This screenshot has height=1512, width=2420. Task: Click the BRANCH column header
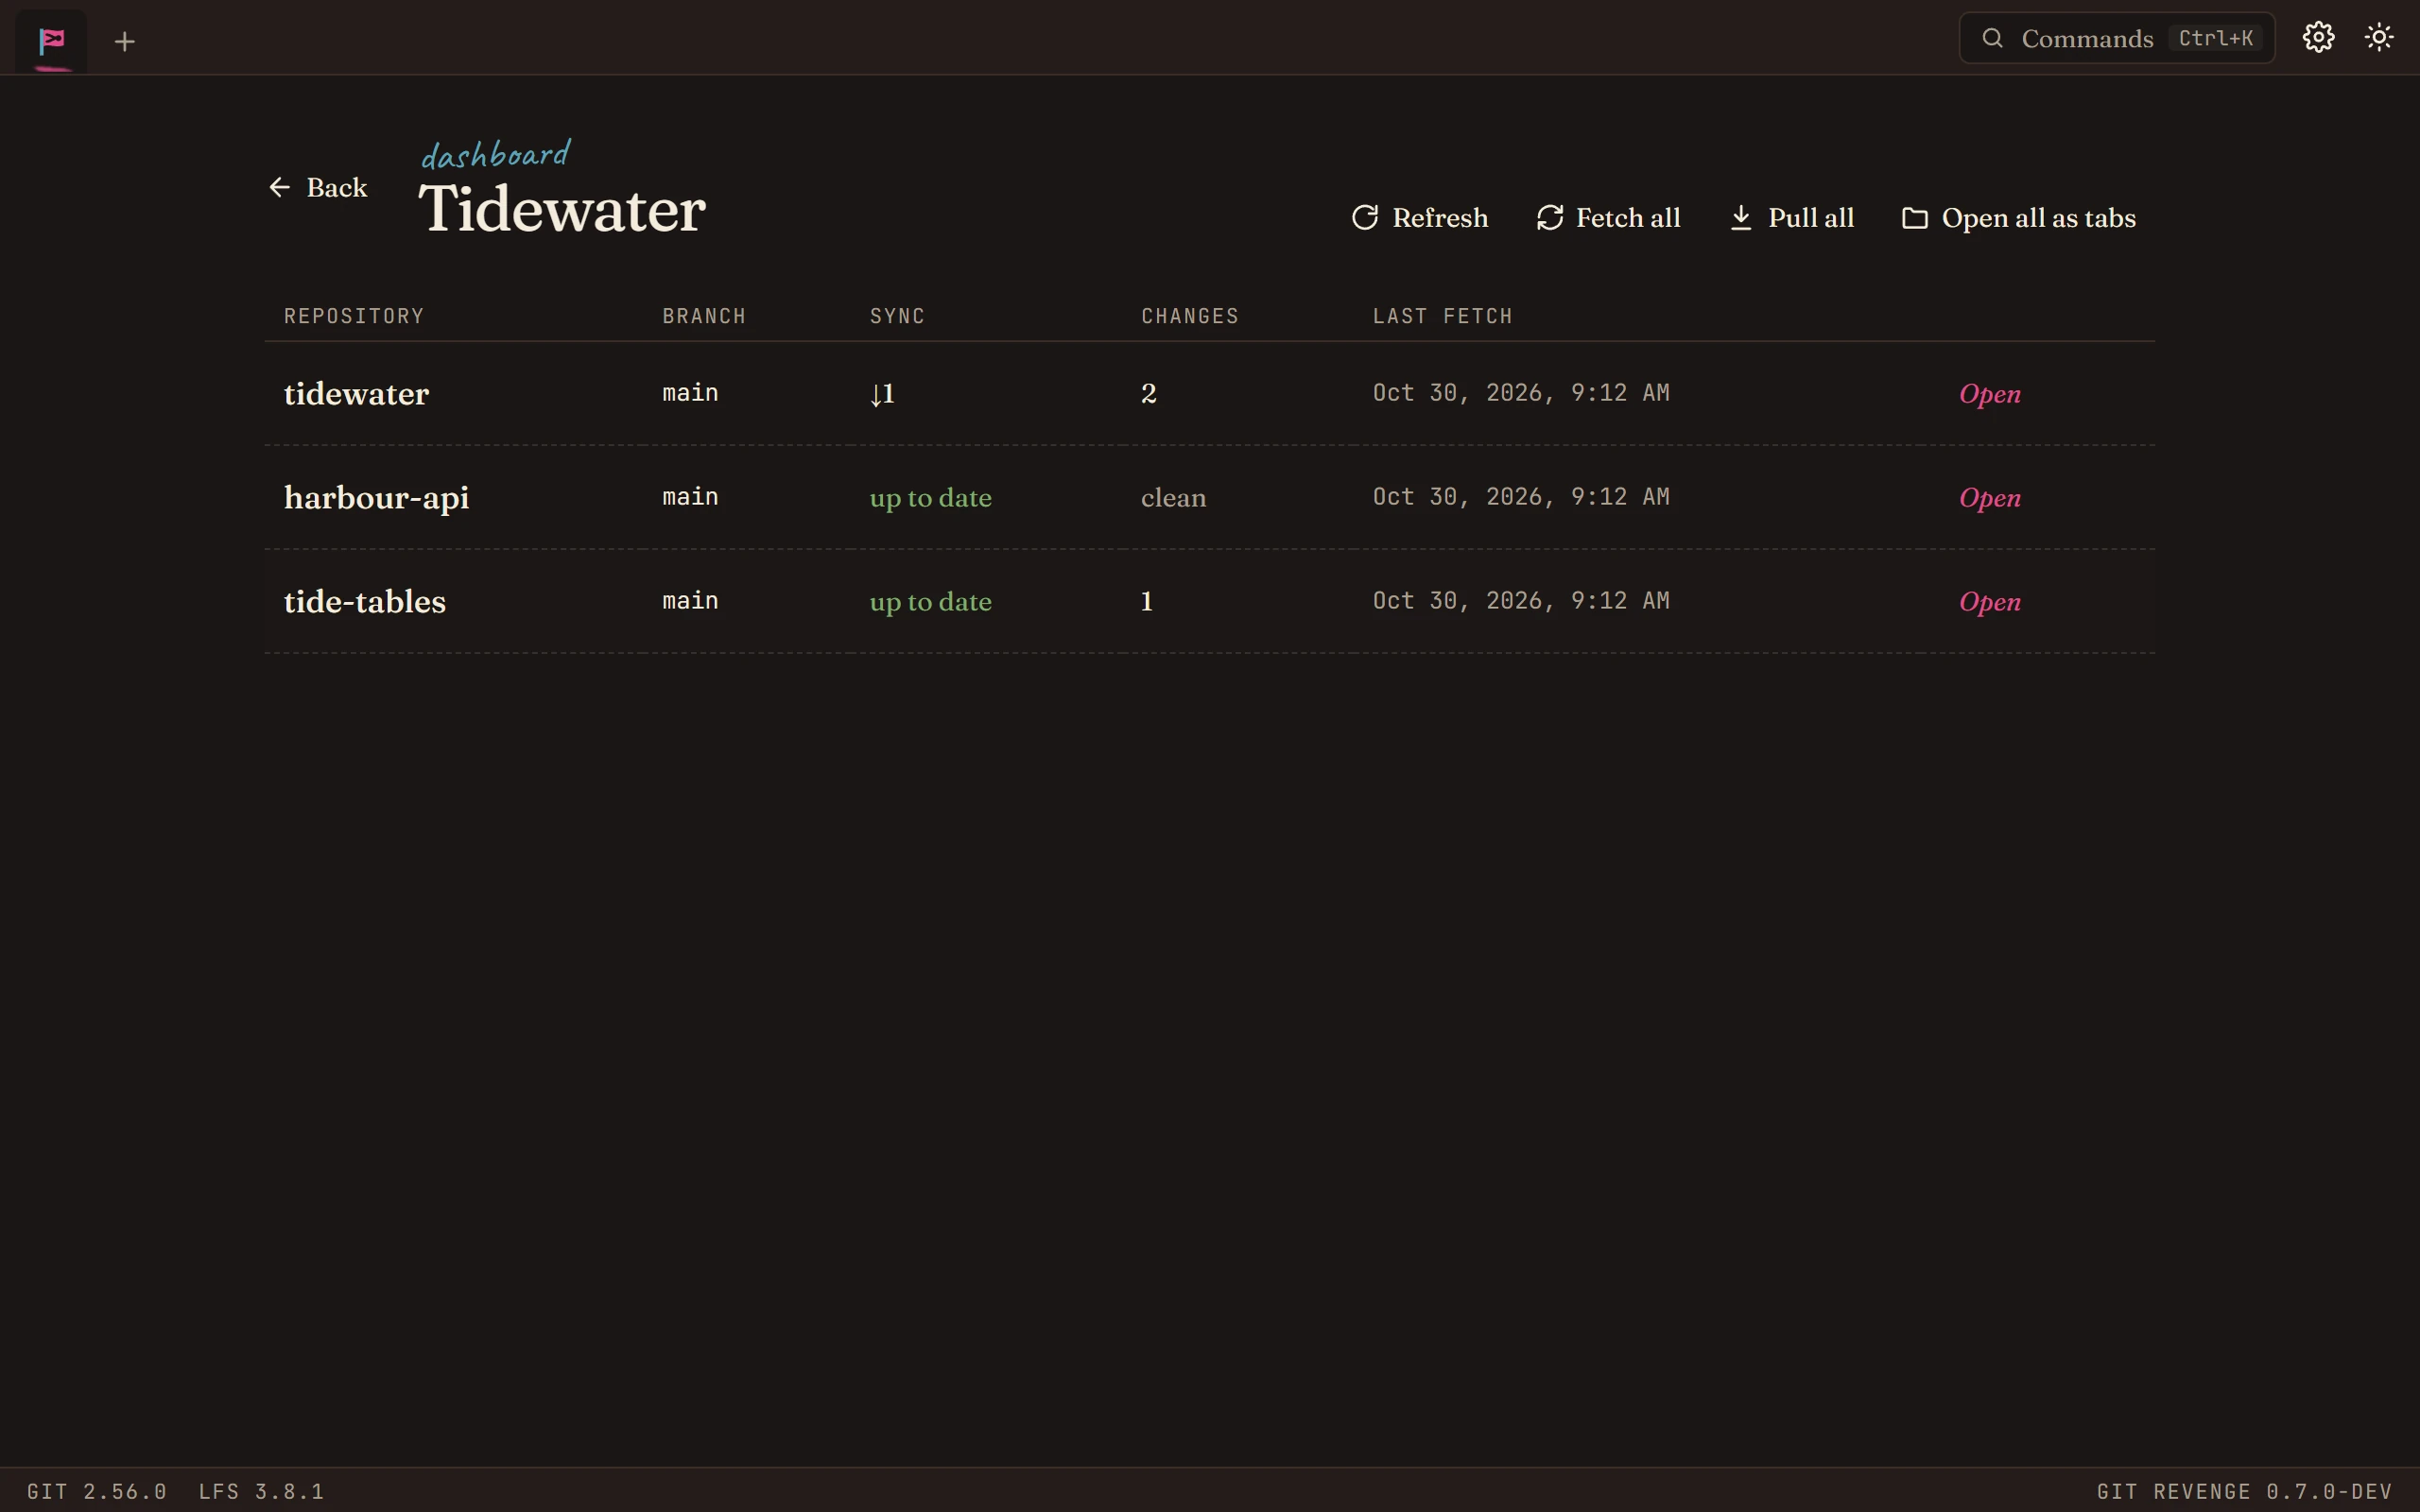pos(704,316)
